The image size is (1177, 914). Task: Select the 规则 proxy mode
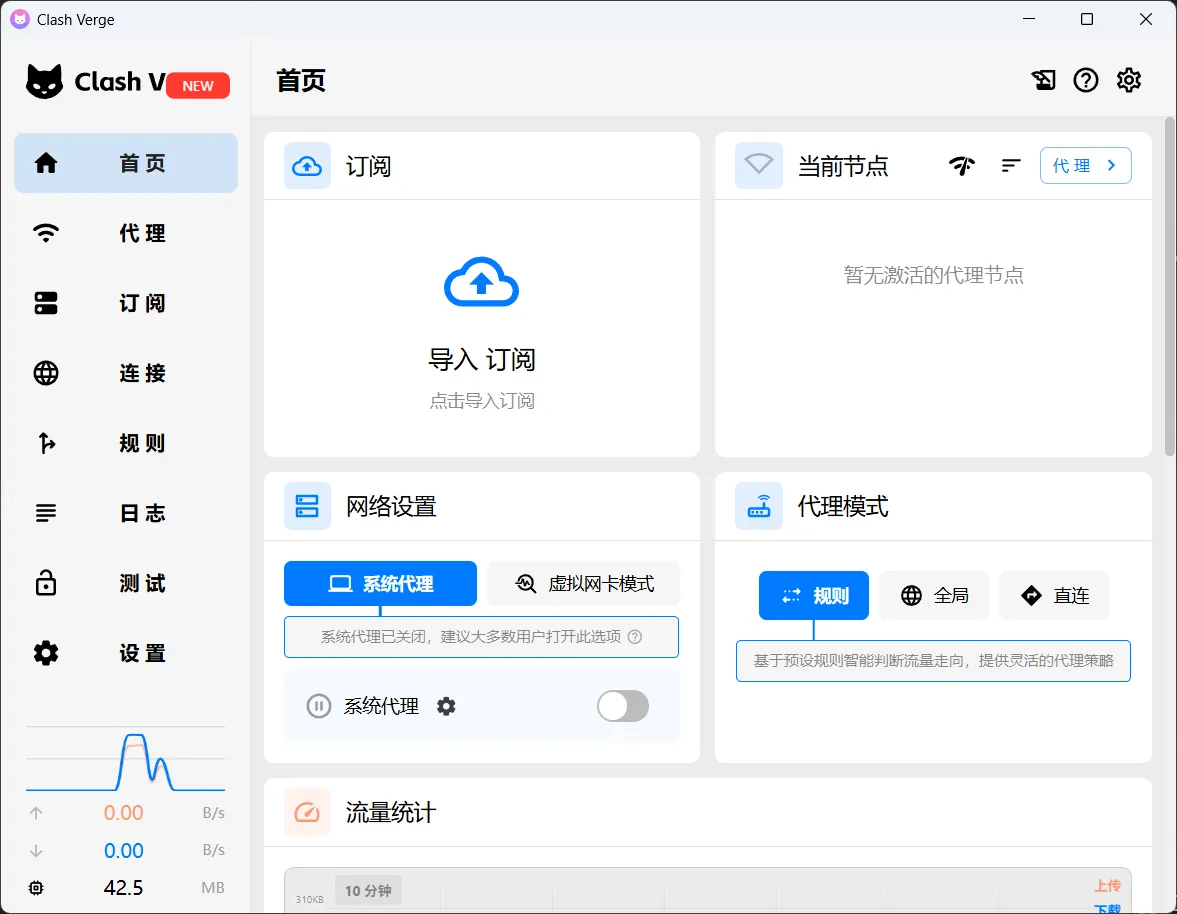[814, 595]
